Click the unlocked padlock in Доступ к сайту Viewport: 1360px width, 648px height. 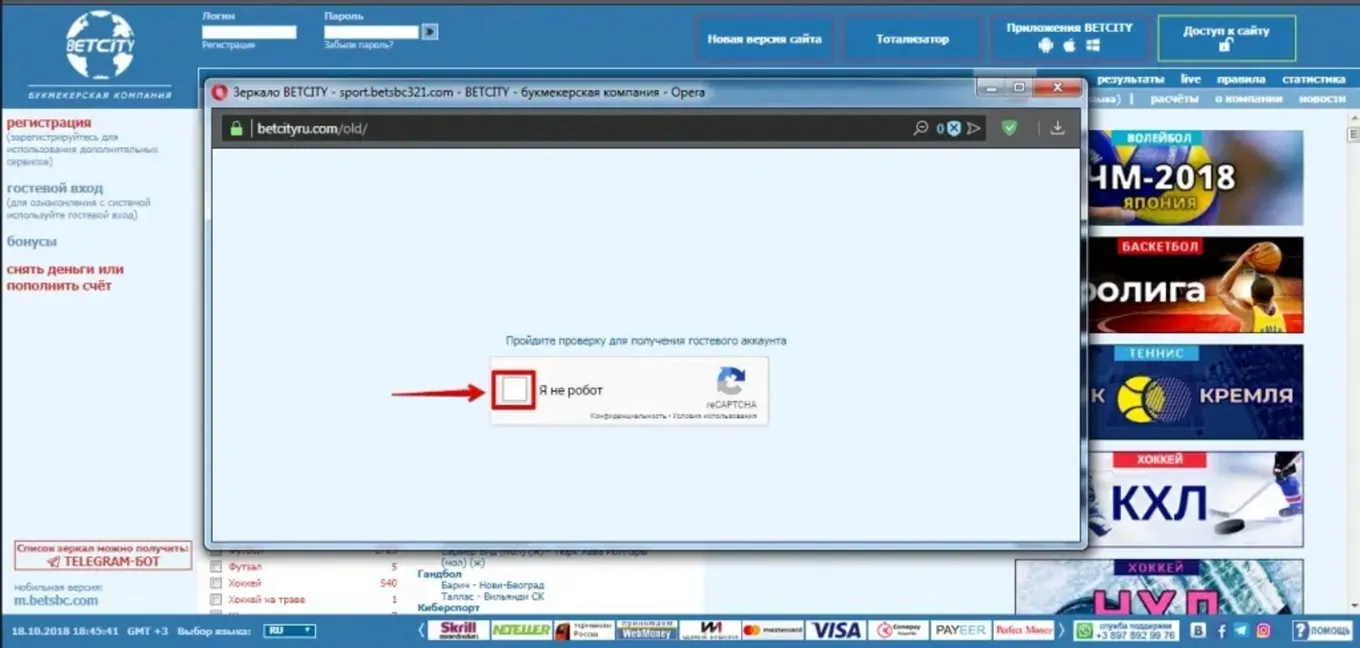pyautogui.click(x=1225, y=46)
